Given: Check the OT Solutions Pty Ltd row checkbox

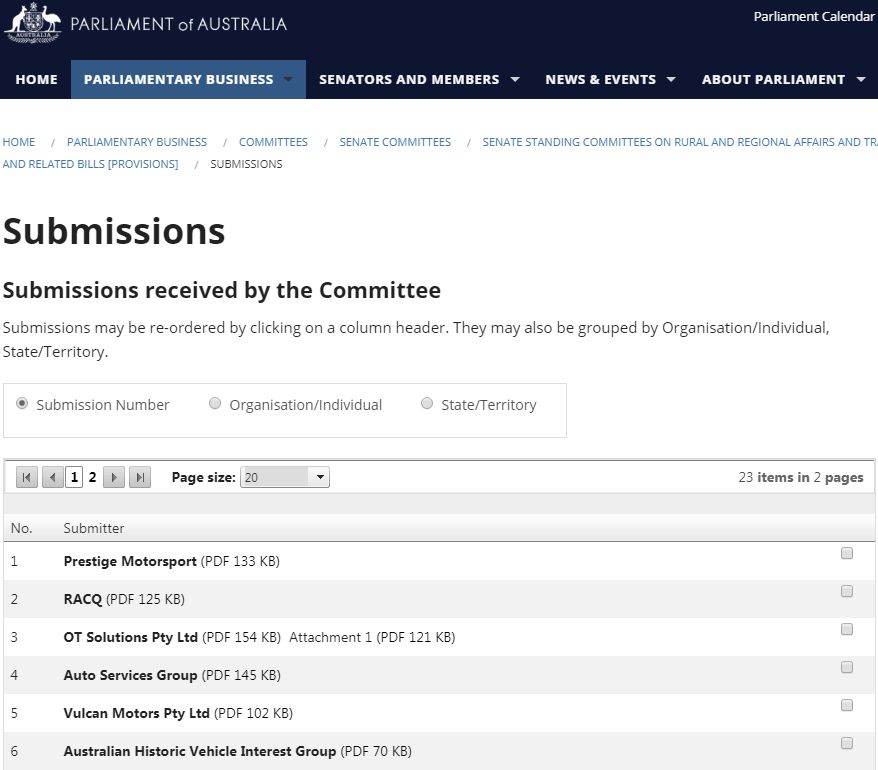Looking at the screenshot, I should pos(847,629).
